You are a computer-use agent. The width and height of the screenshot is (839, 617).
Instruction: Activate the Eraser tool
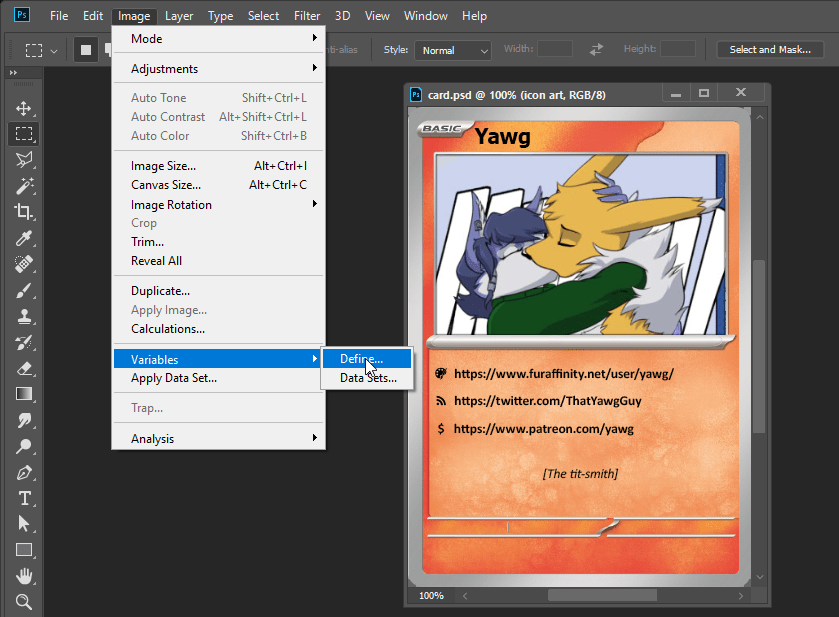pyautogui.click(x=24, y=368)
